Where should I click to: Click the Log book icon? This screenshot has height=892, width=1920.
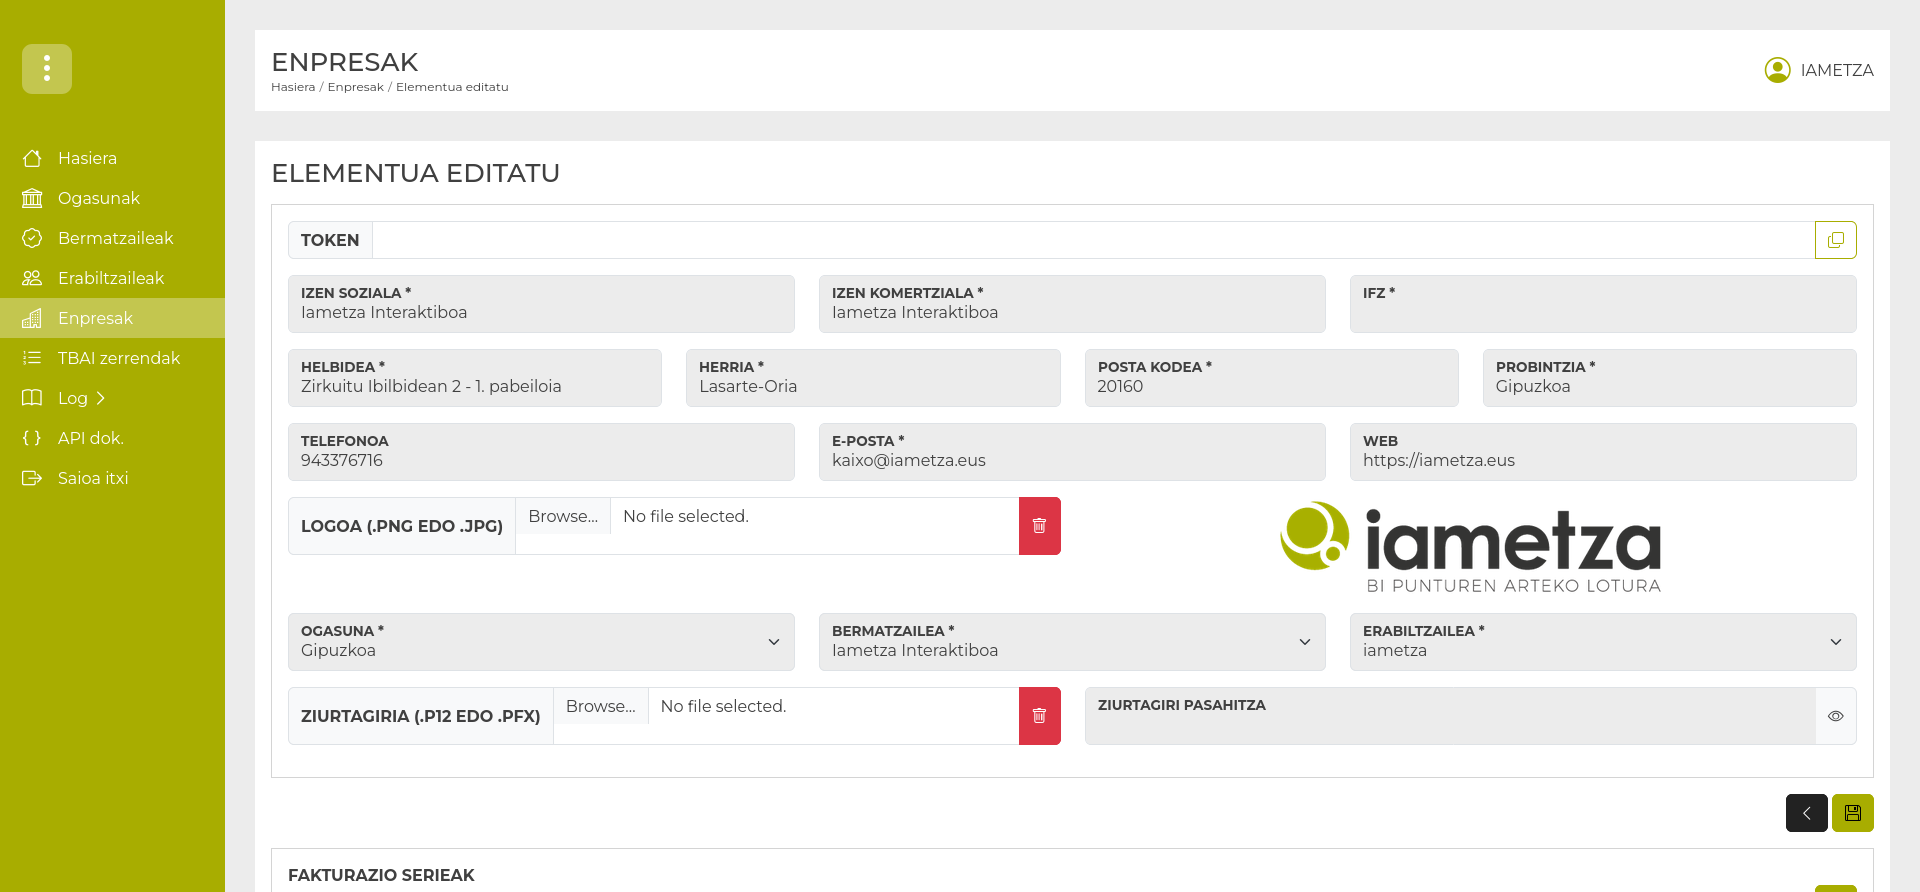pos(32,398)
